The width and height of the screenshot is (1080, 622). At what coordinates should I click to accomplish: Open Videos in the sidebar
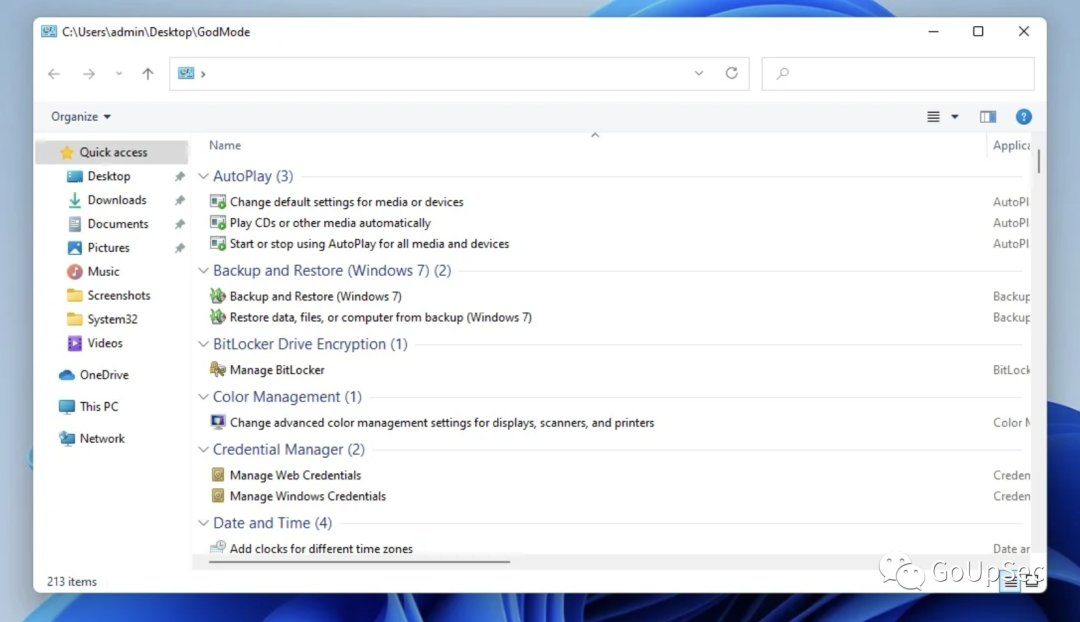105,343
